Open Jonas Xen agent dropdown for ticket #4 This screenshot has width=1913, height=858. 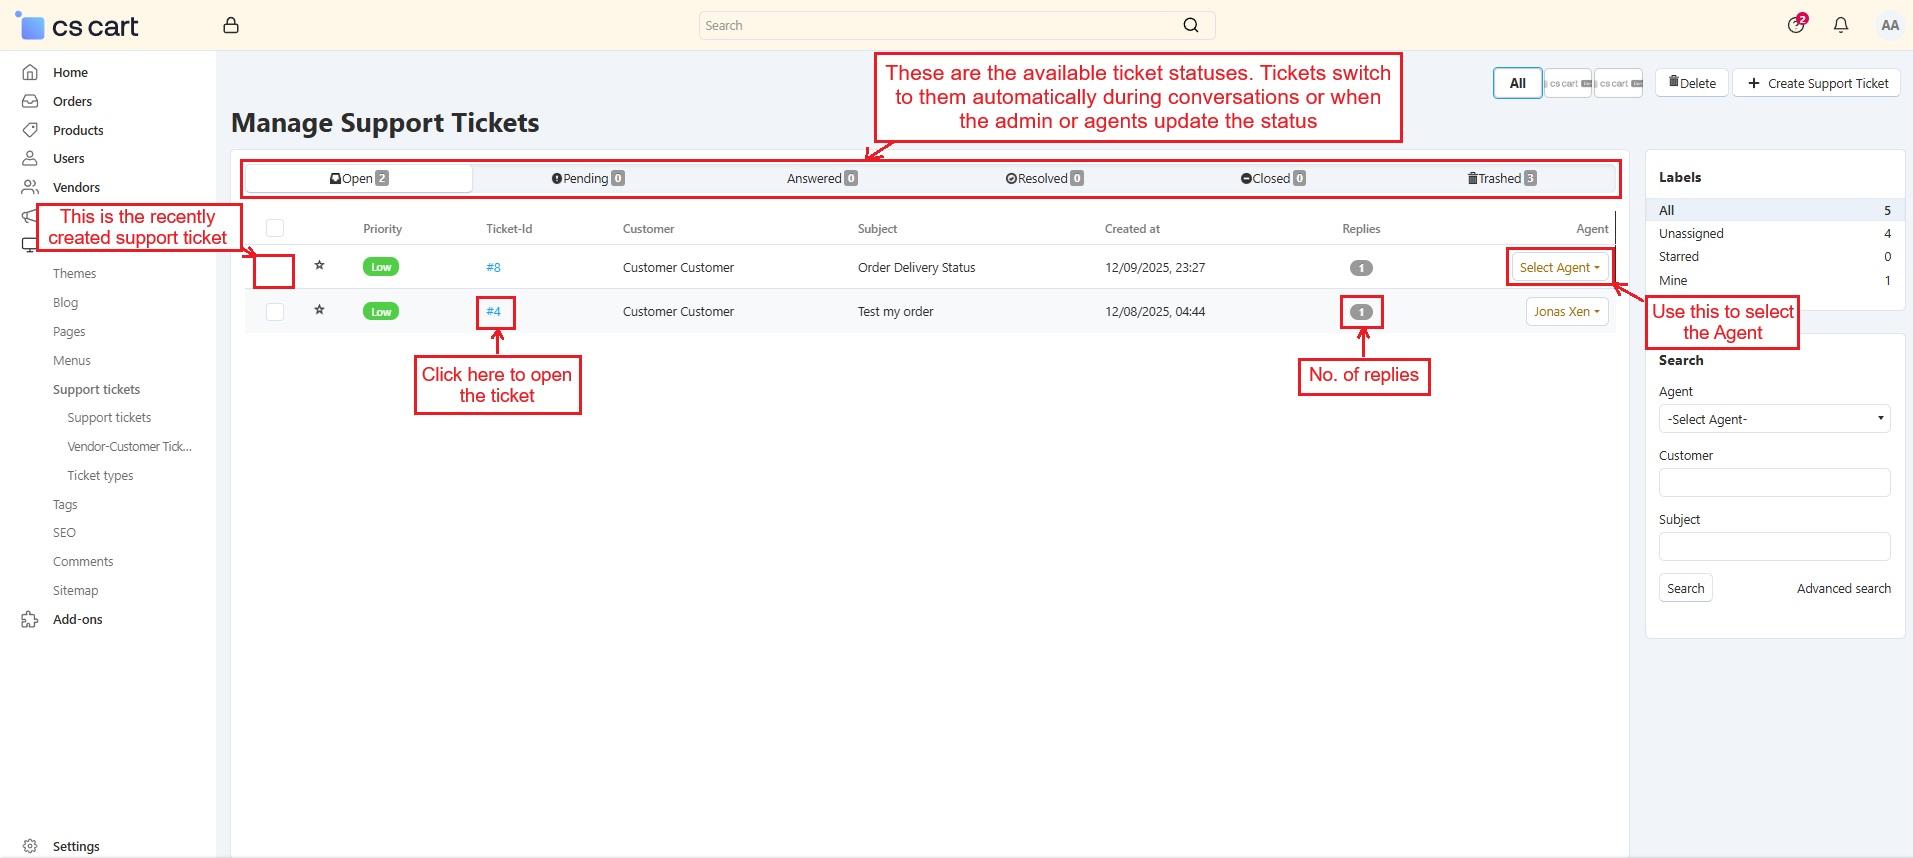1566,312
